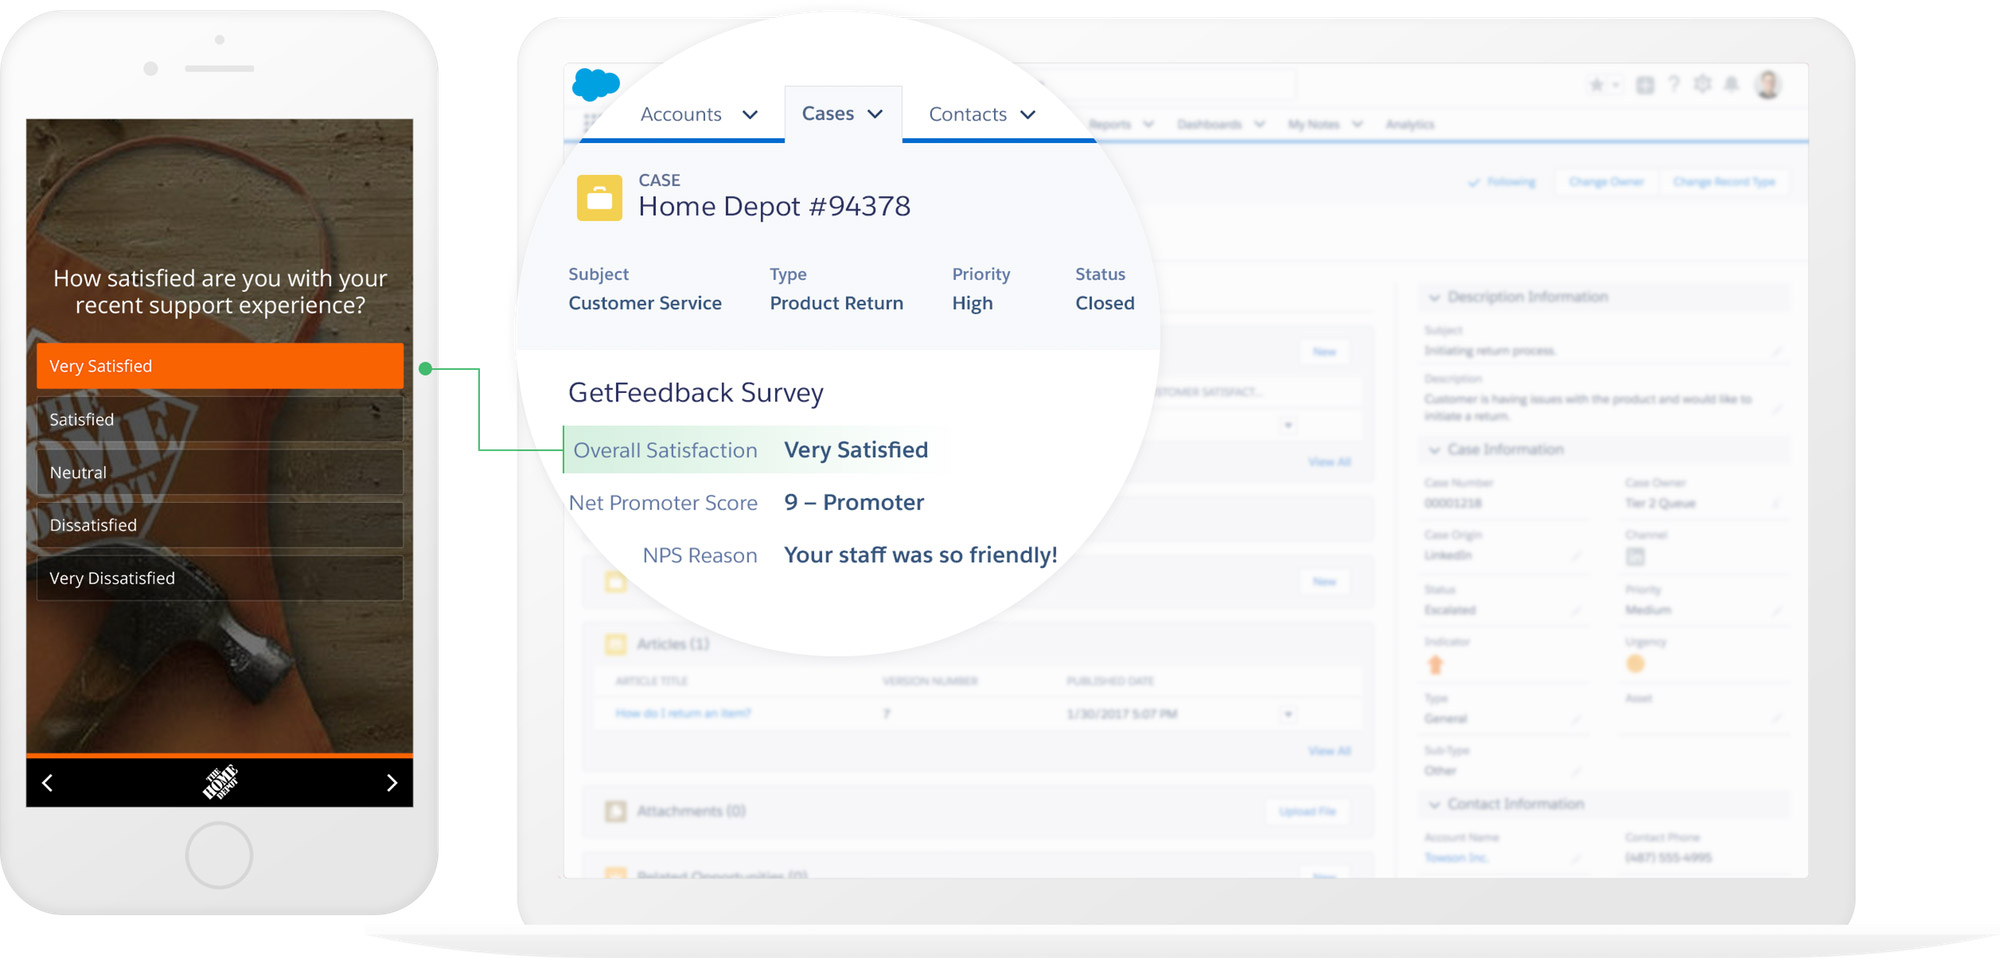Open the Contacts tab dropdown chevron
2000x958 pixels.
click(1028, 115)
